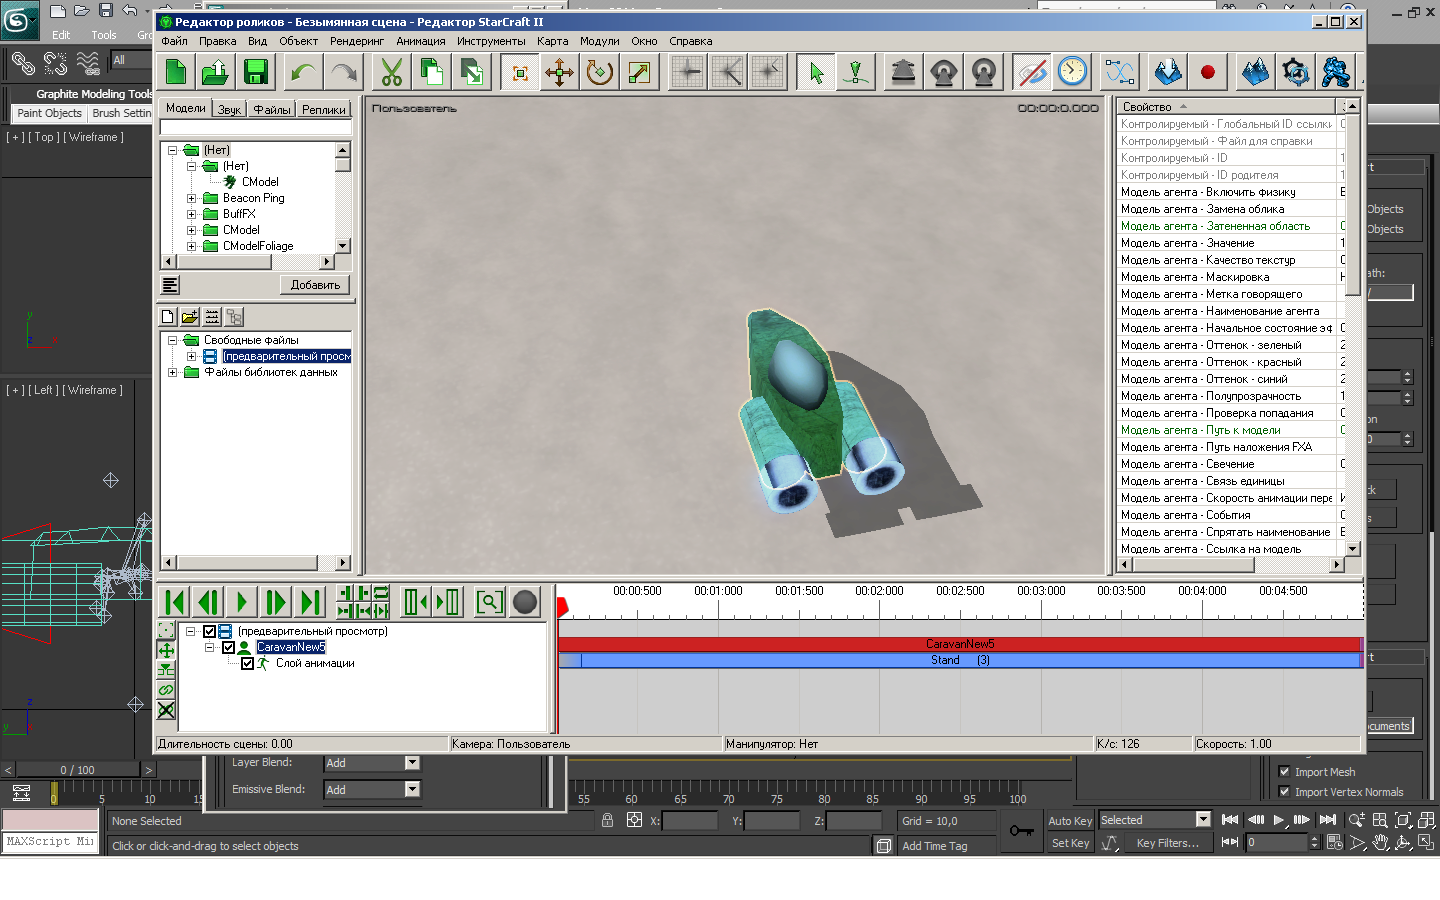This screenshot has height=900, width=1440.
Task: Open the Анимация menu
Action: click(x=420, y=41)
